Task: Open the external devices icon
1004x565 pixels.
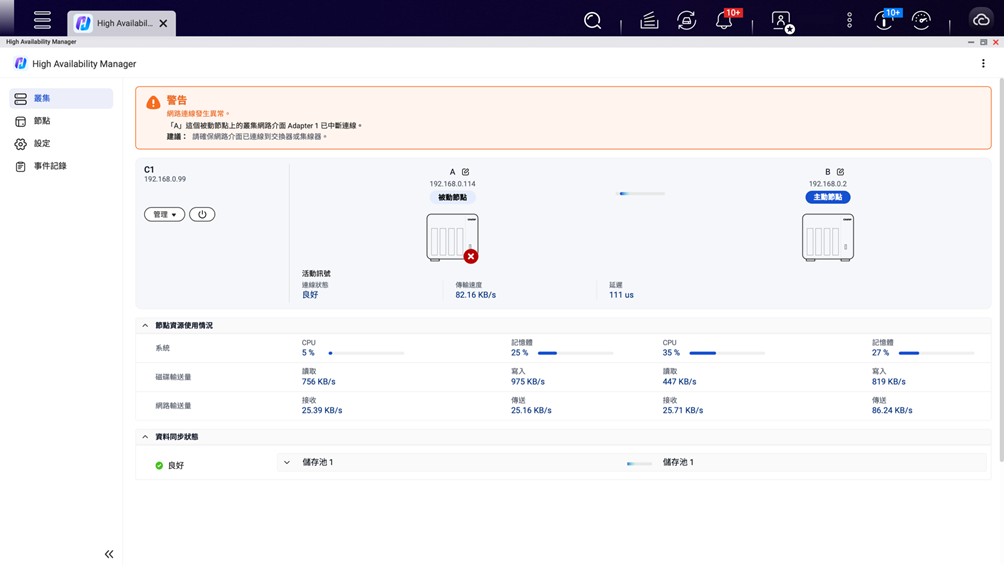Action: point(686,20)
